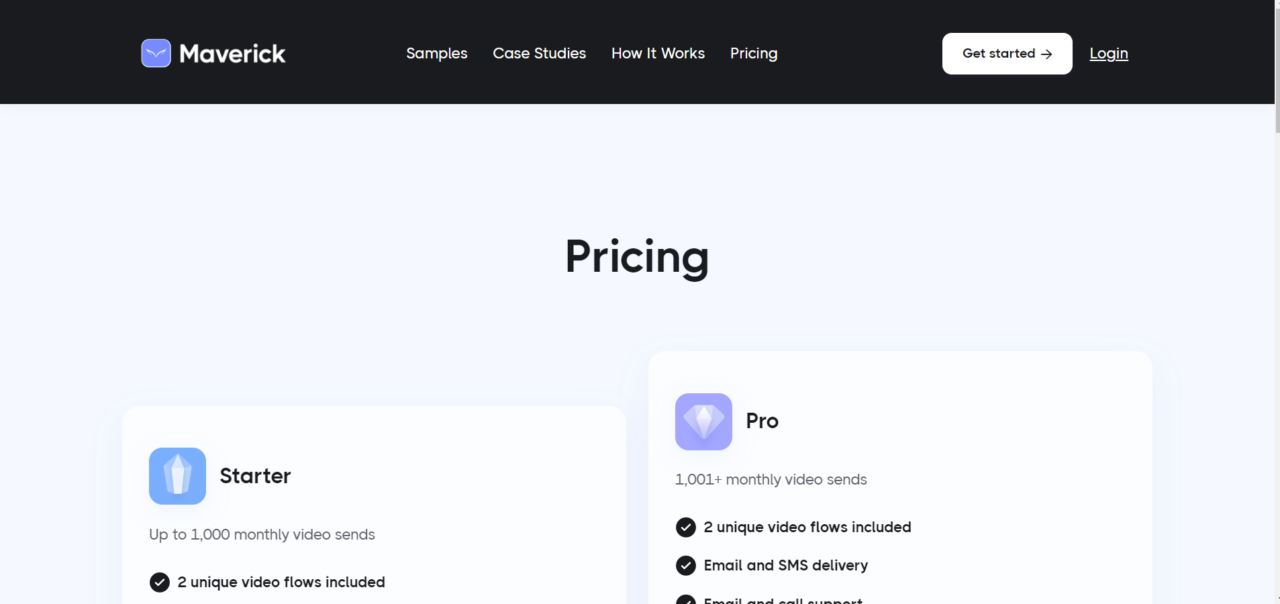Click checkmark beside Starter's video flows feature
The height and width of the screenshot is (604, 1280).
[159, 582]
